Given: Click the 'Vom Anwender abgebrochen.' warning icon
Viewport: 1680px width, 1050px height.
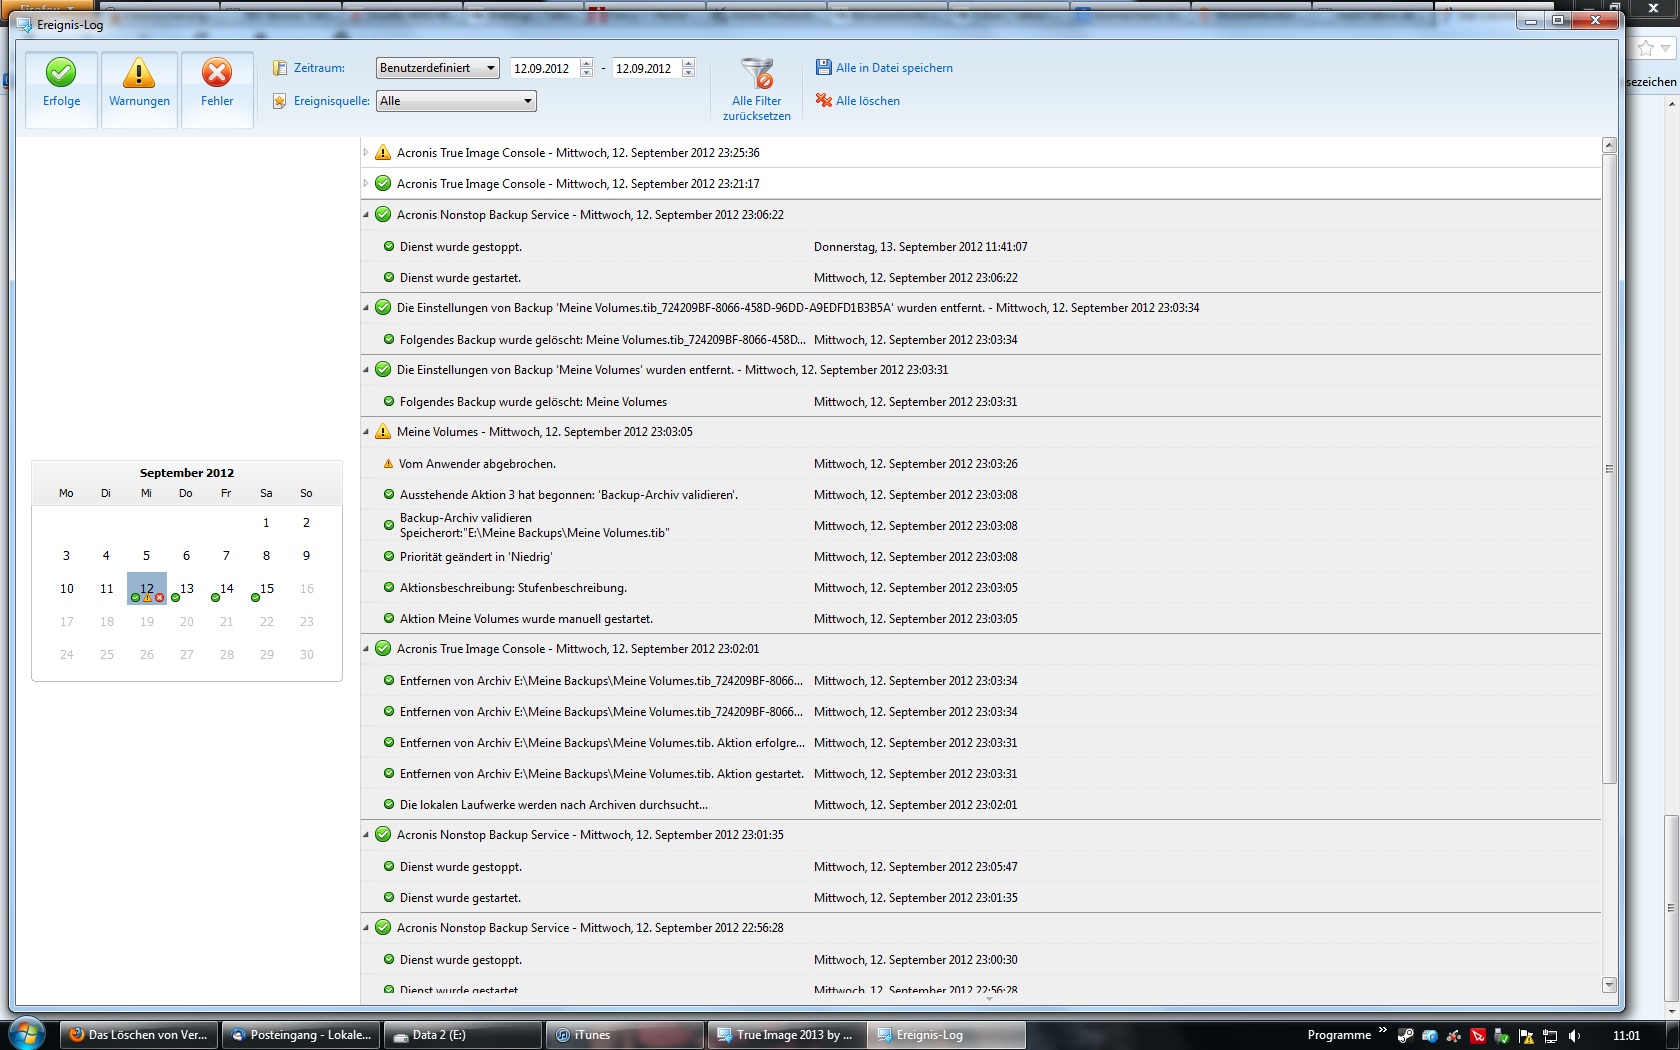Looking at the screenshot, I should point(389,464).
